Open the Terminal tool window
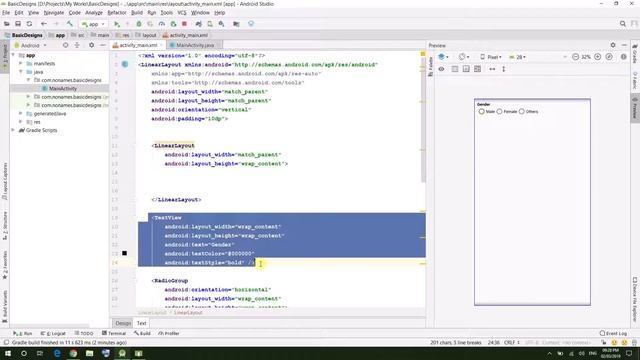 [x=114, y=333]
